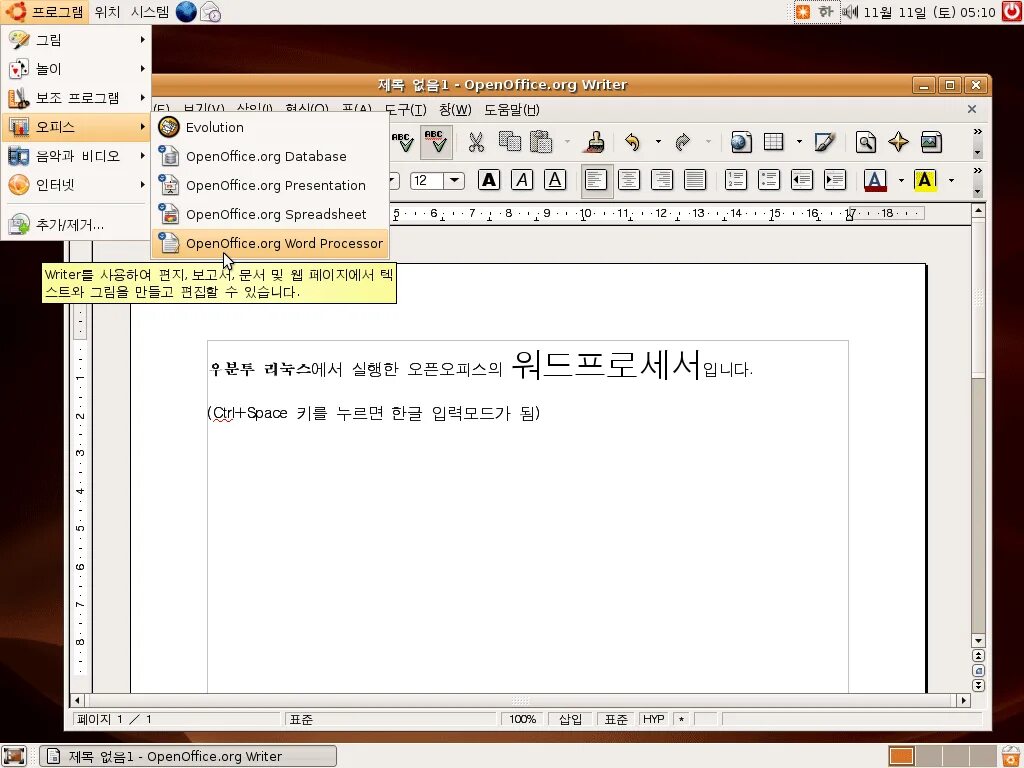Click the Insert Table icon
The image size is (1024, 768).
coord(774,142)
